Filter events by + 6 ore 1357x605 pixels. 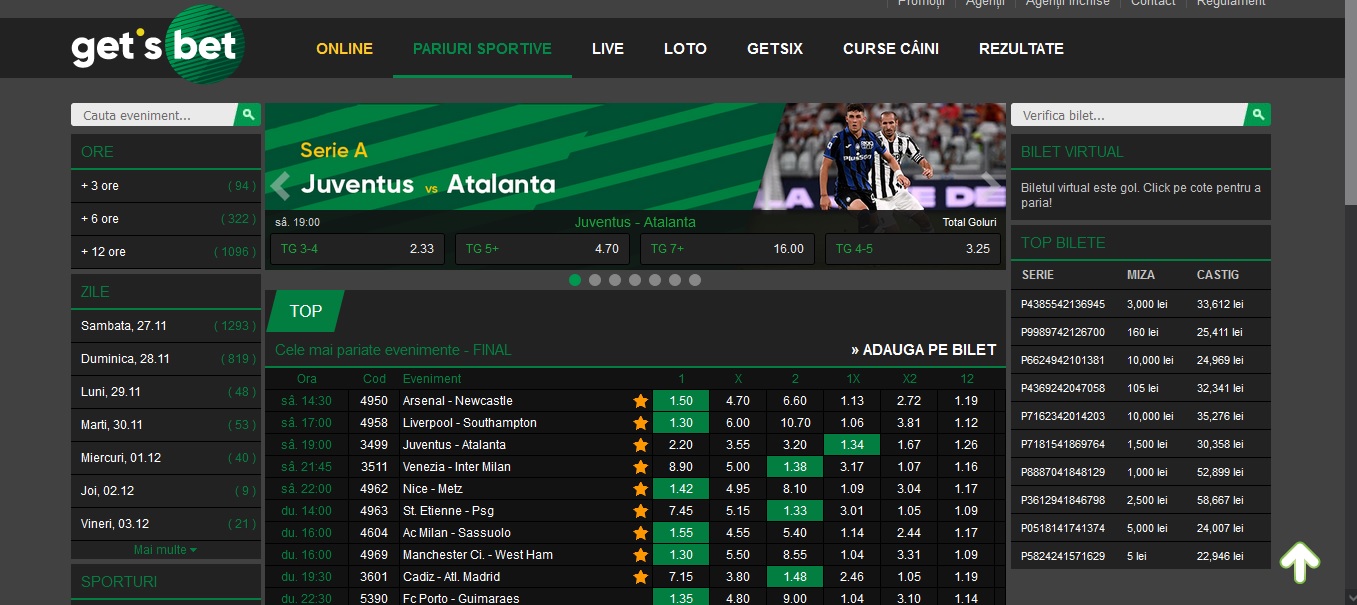tap(166, 219)
